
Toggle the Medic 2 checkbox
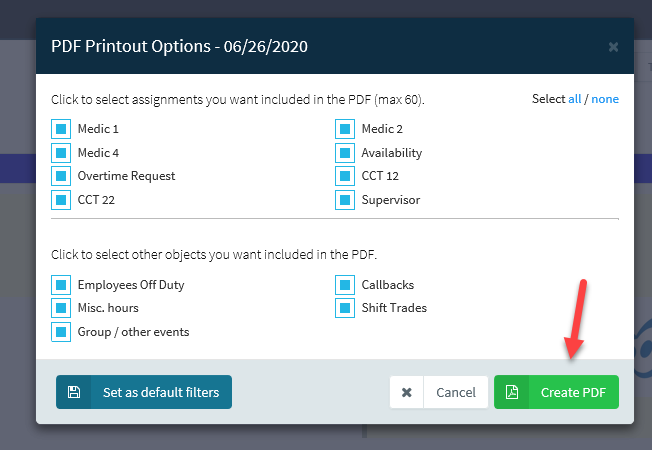345,129
